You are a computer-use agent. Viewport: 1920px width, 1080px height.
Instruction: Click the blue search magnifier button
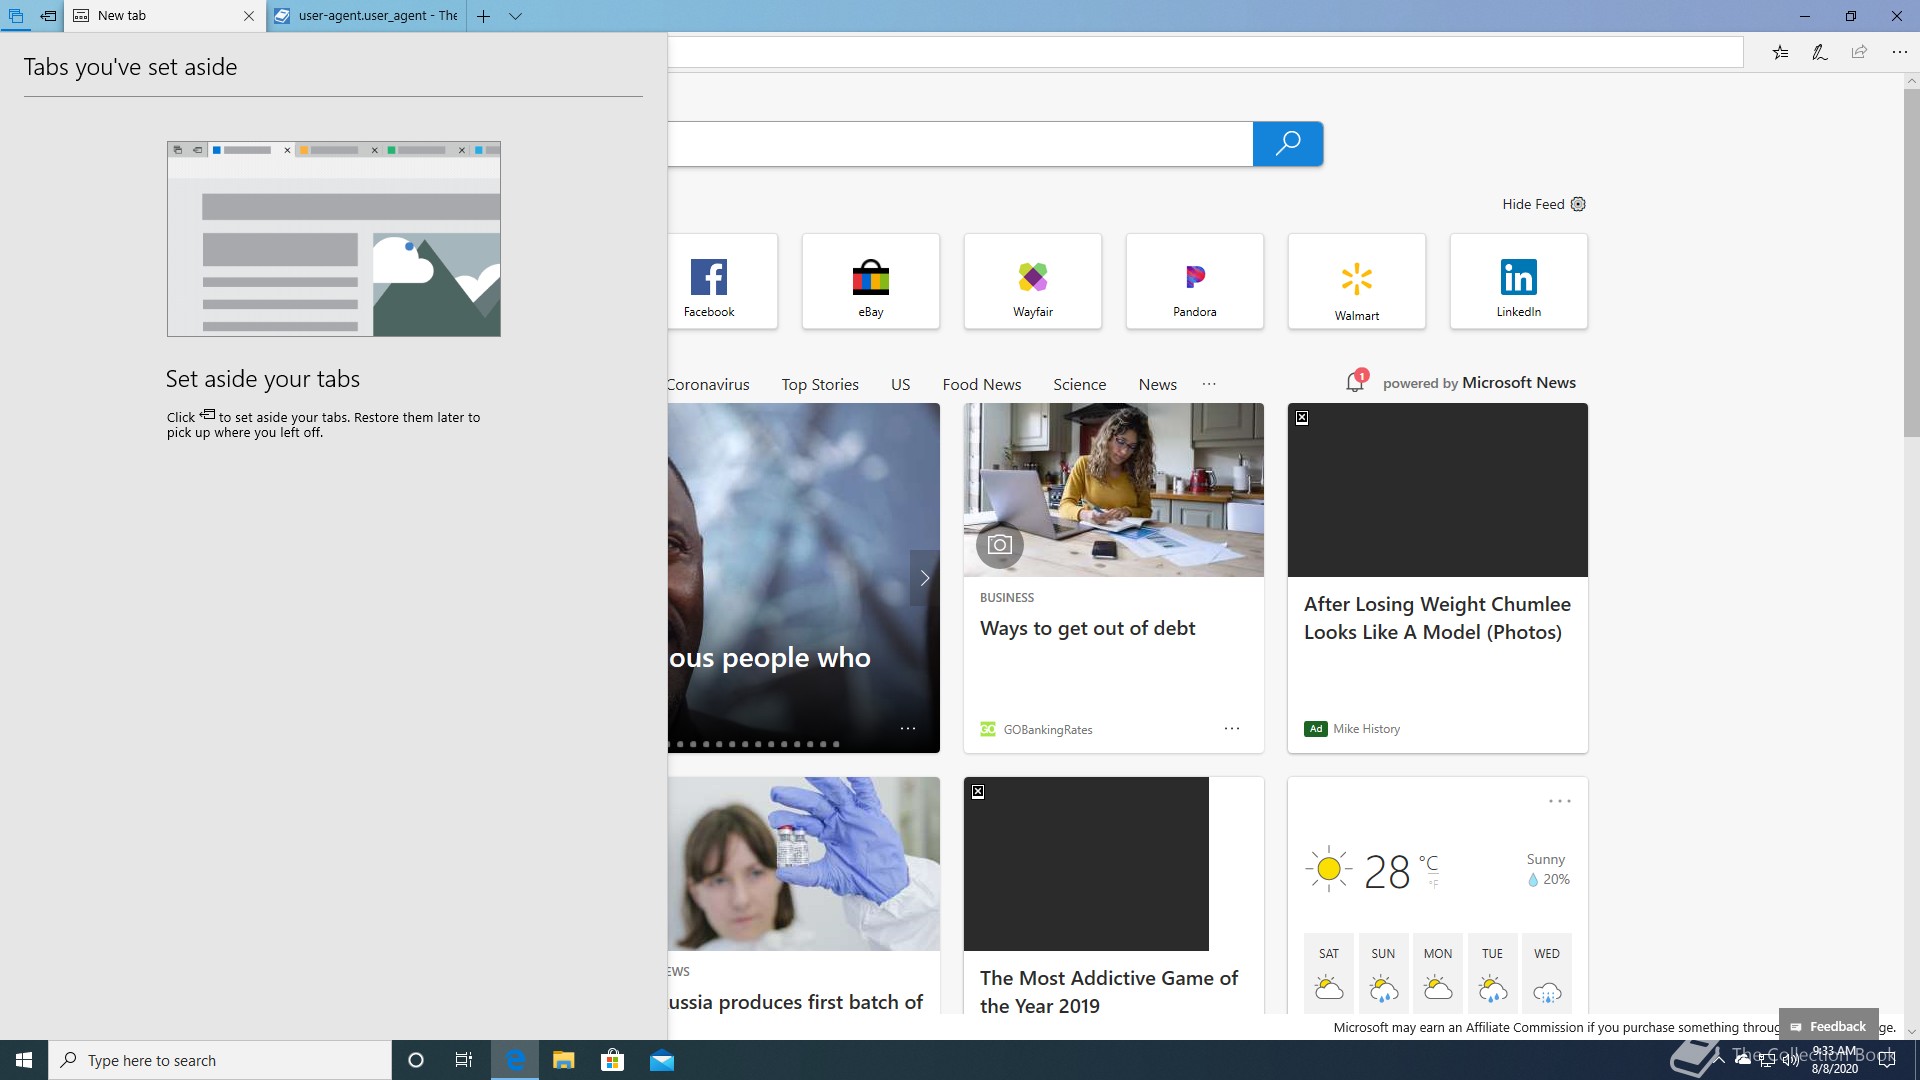pyautogui.click(x=1288, y=143)
